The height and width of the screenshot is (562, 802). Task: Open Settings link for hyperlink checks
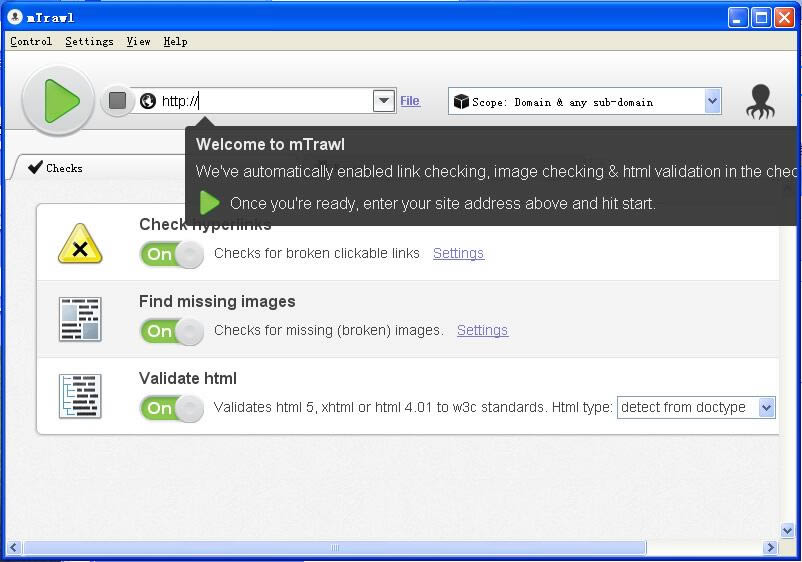tap(458, 253)
